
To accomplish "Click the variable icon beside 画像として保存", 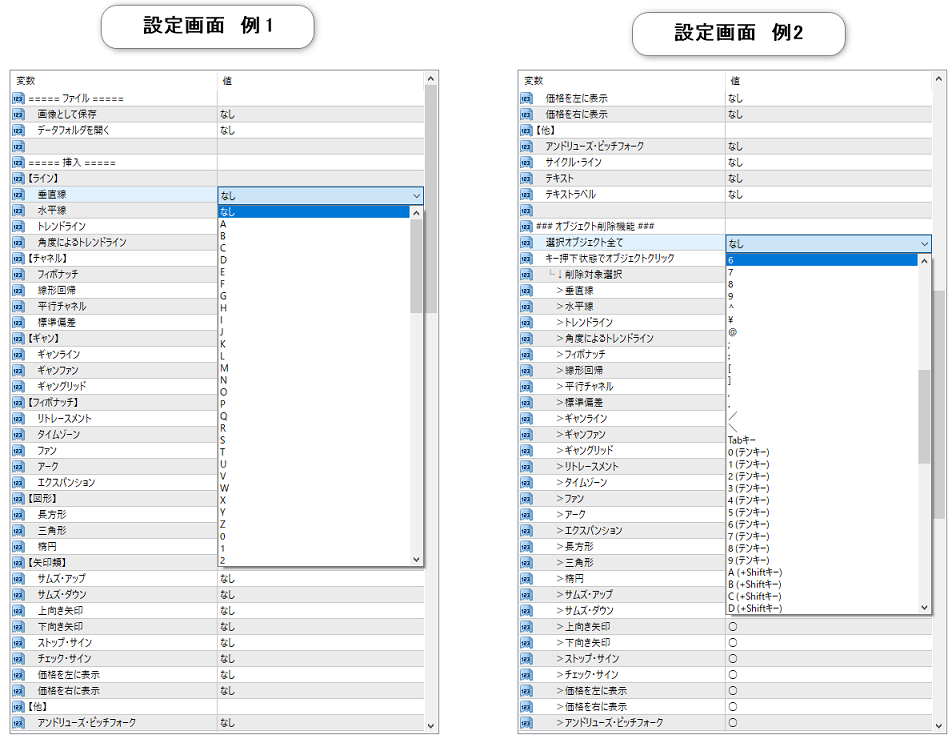I will pyautogui.click(x=18, y=114).
